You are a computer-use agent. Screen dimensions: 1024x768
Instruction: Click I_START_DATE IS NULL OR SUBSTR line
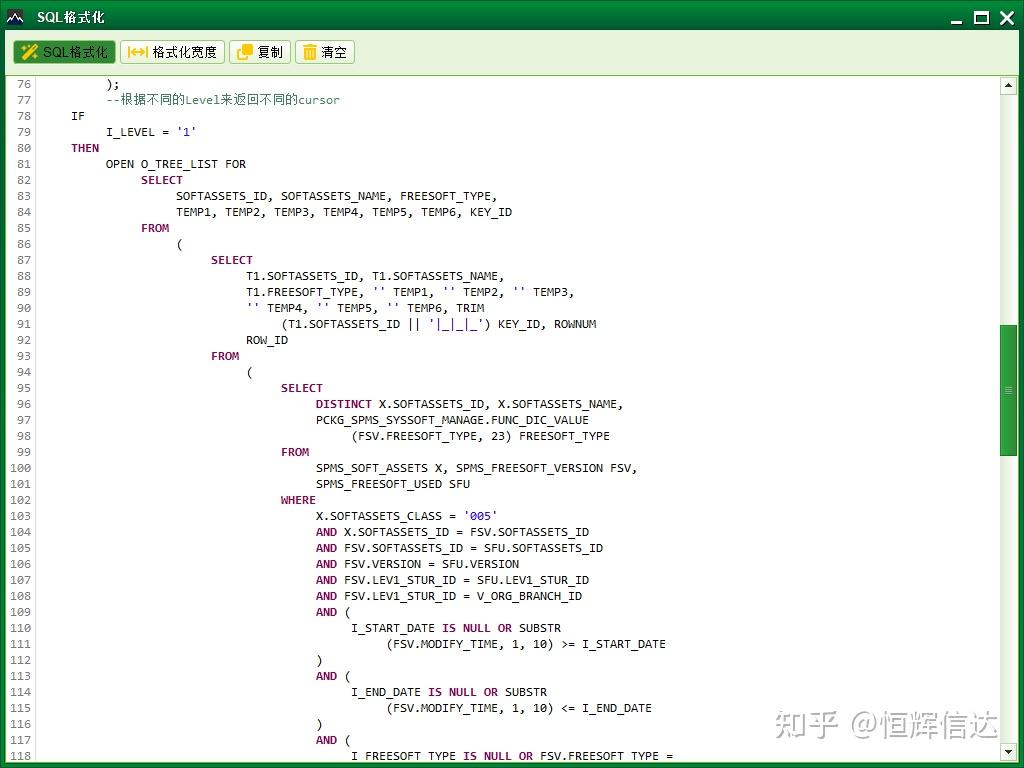[x=456, y=628]
